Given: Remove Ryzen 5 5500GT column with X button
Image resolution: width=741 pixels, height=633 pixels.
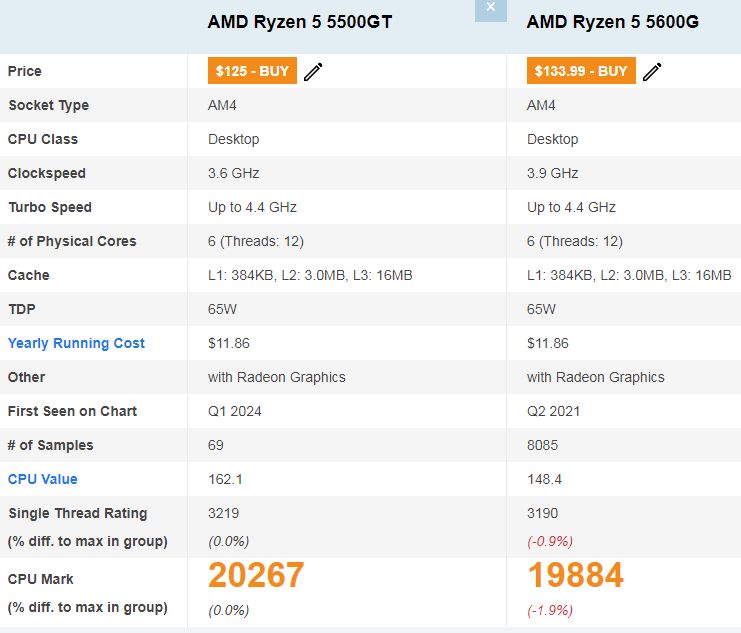Looking at the screenshot, I should (491, 9).
